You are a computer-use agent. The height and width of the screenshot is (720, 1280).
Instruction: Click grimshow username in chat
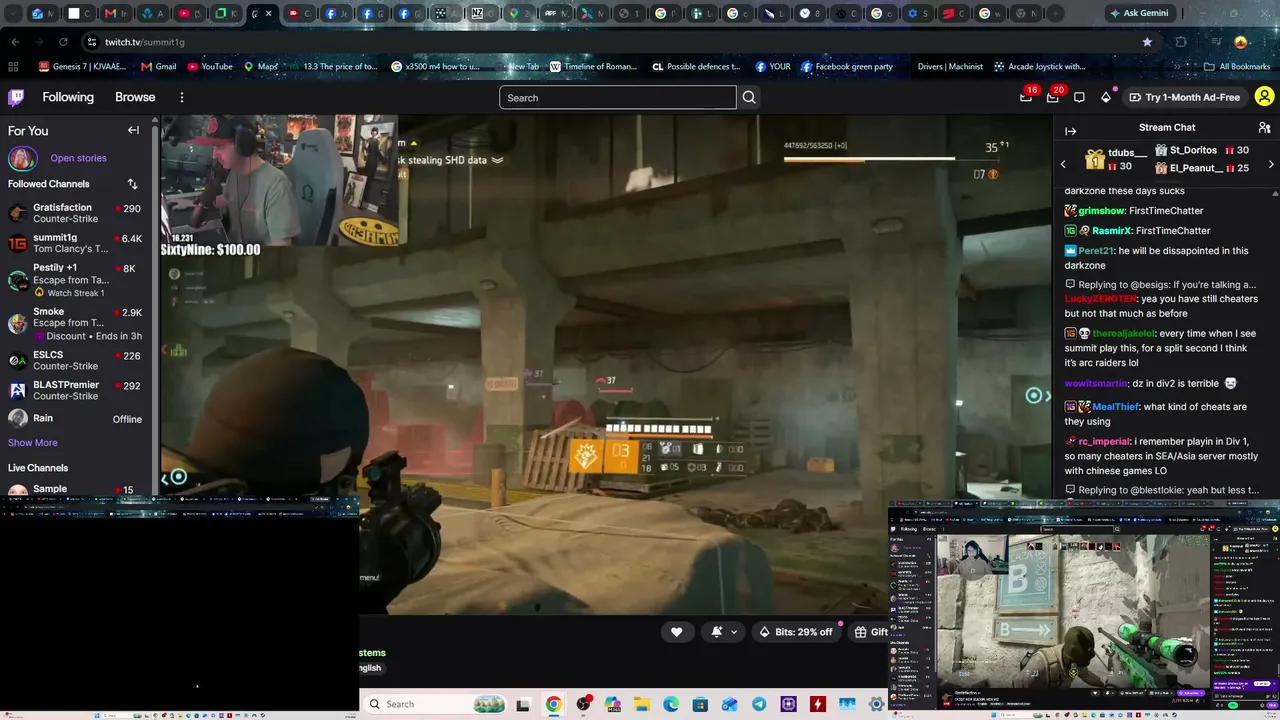pos(1101,211)
